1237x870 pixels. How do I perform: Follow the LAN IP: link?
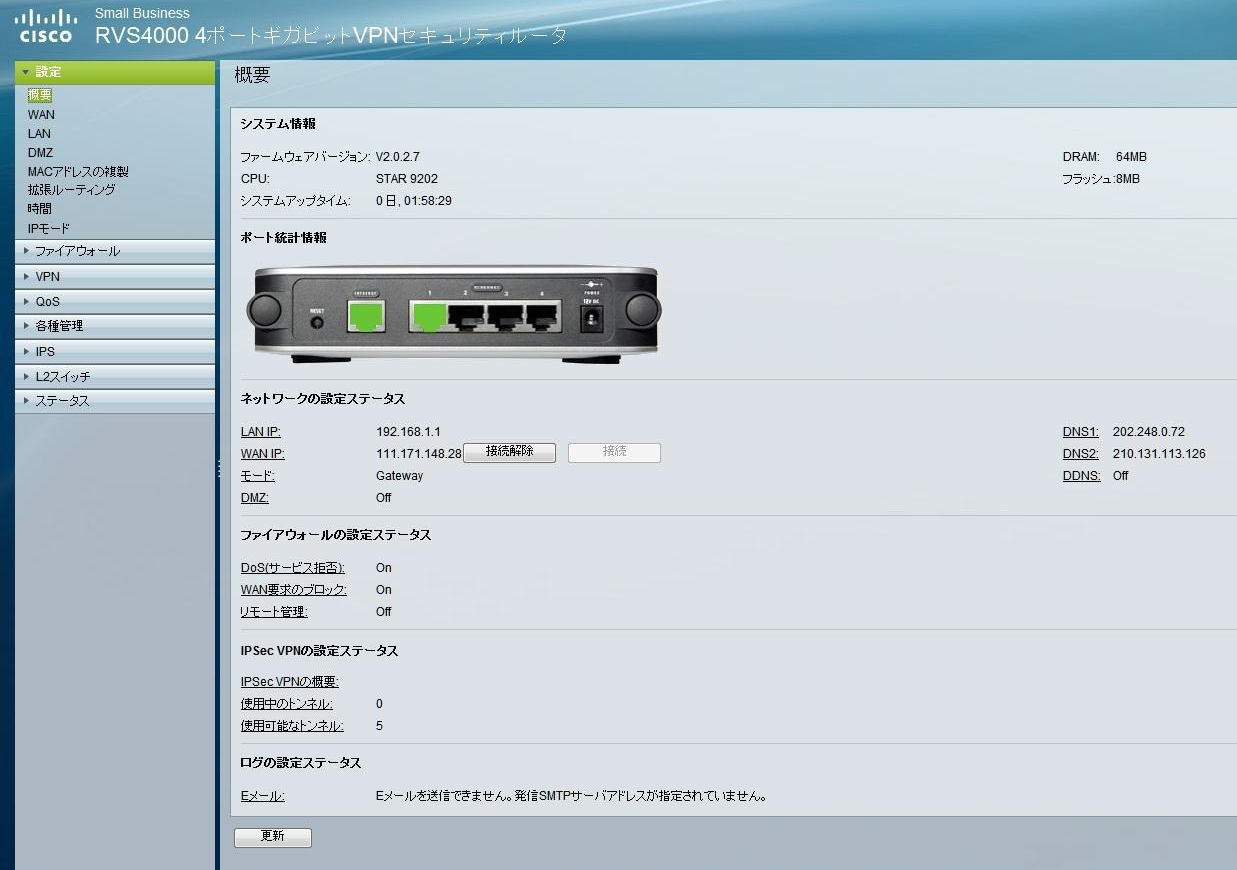[x=261, y=432]
